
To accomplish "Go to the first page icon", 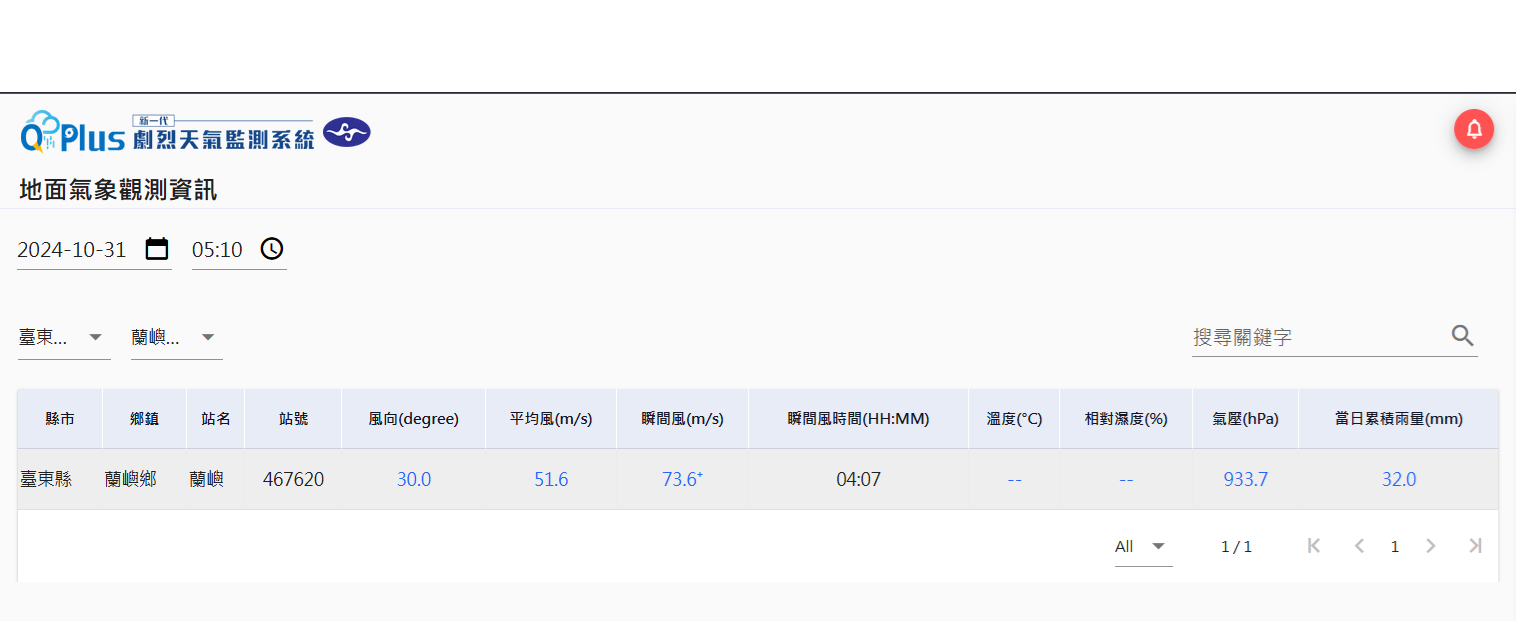I will (1314, 545).
